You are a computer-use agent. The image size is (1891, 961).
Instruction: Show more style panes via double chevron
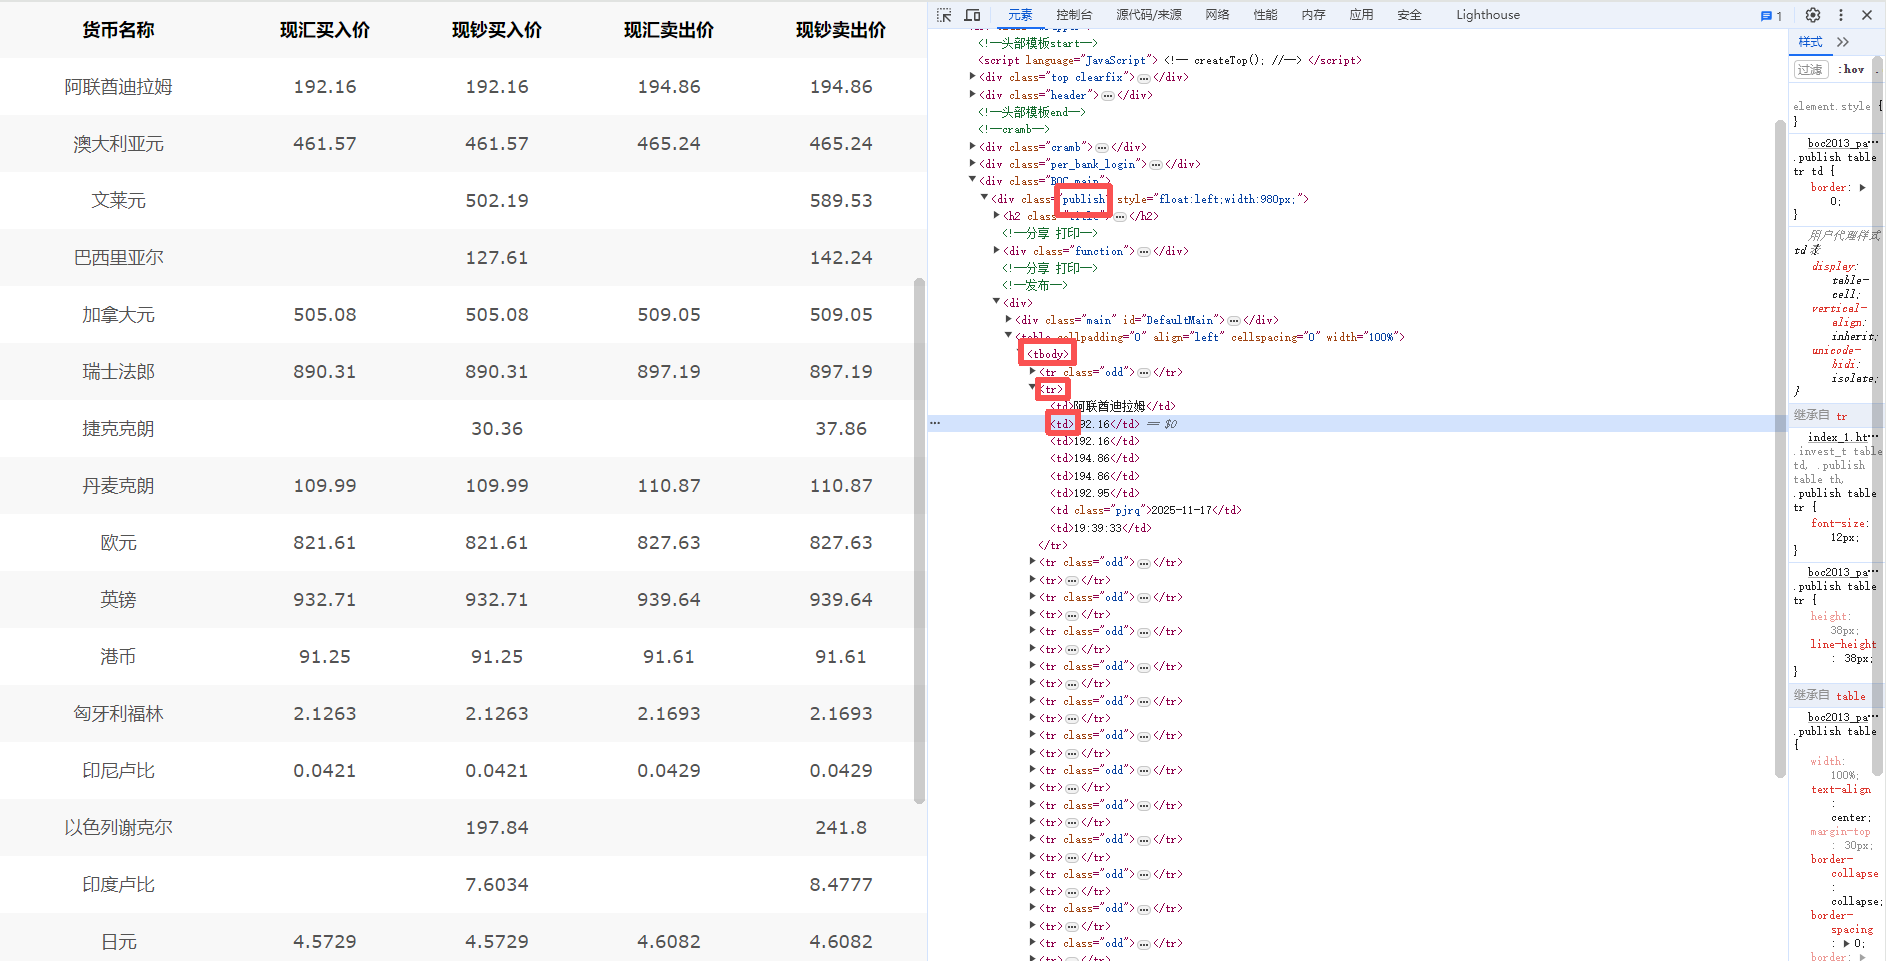coord(1843,42)
